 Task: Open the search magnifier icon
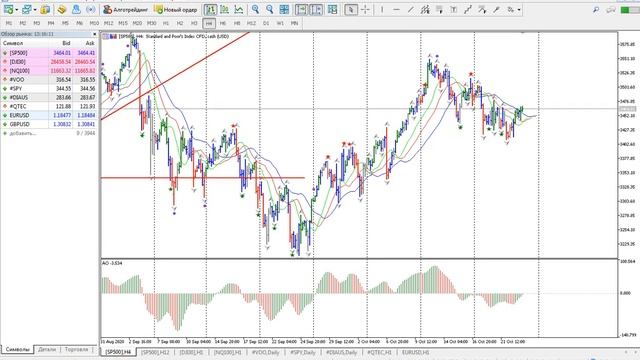coord(596,9)
